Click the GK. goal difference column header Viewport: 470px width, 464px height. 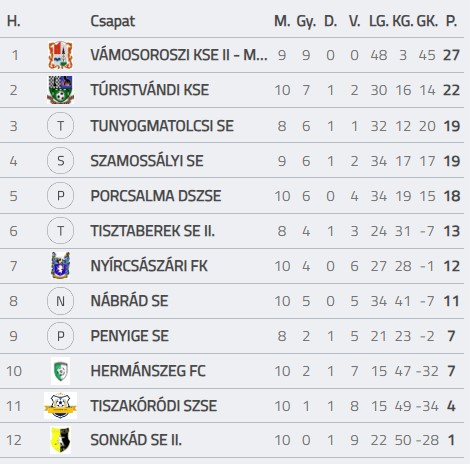click(x=427, y=21)
